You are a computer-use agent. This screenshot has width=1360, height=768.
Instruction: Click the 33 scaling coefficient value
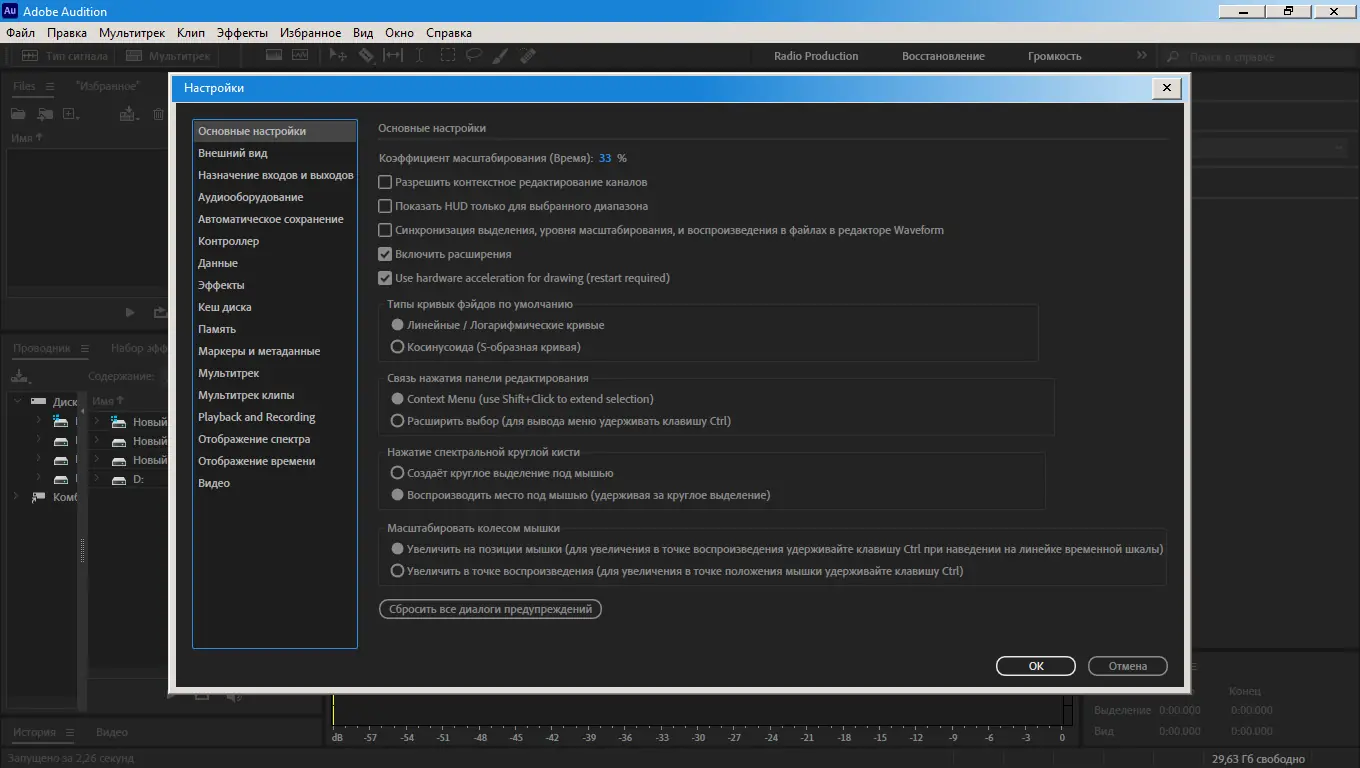[x=605, y=158]
